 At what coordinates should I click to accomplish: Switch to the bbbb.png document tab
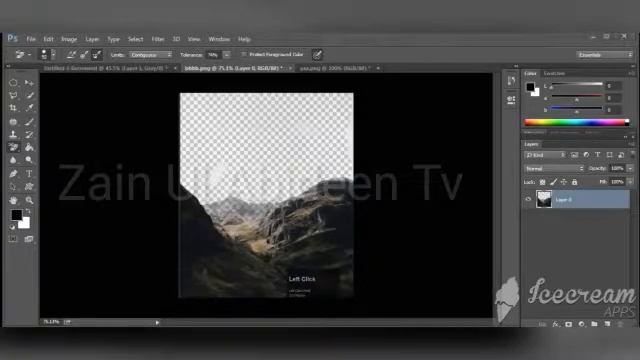[x=233, y=68]
